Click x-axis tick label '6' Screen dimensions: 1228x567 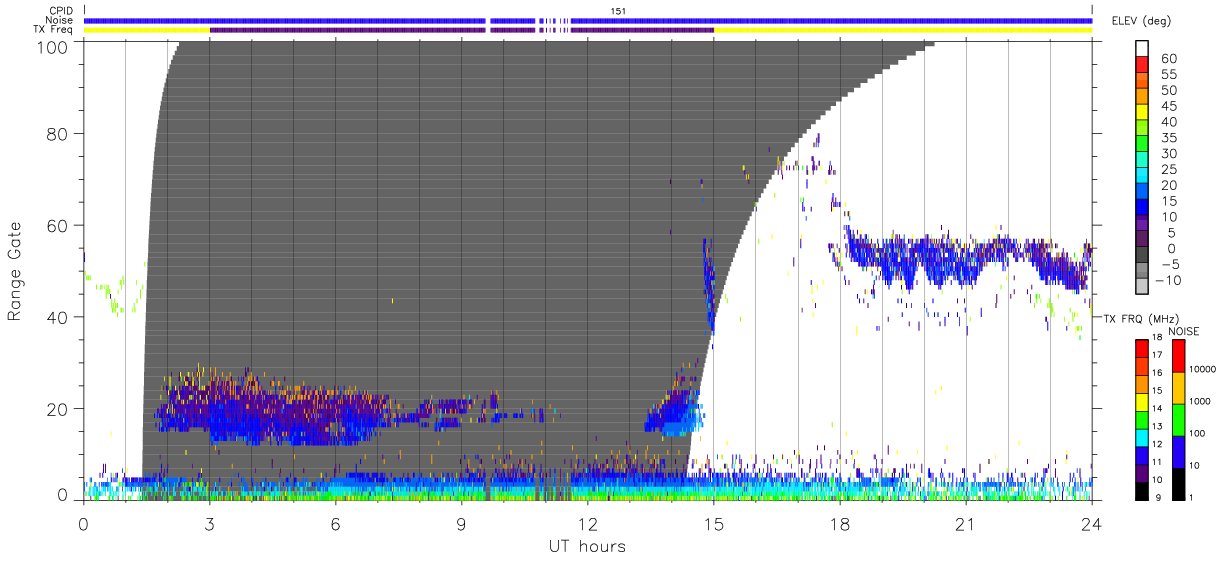click(x=335, y=524)
